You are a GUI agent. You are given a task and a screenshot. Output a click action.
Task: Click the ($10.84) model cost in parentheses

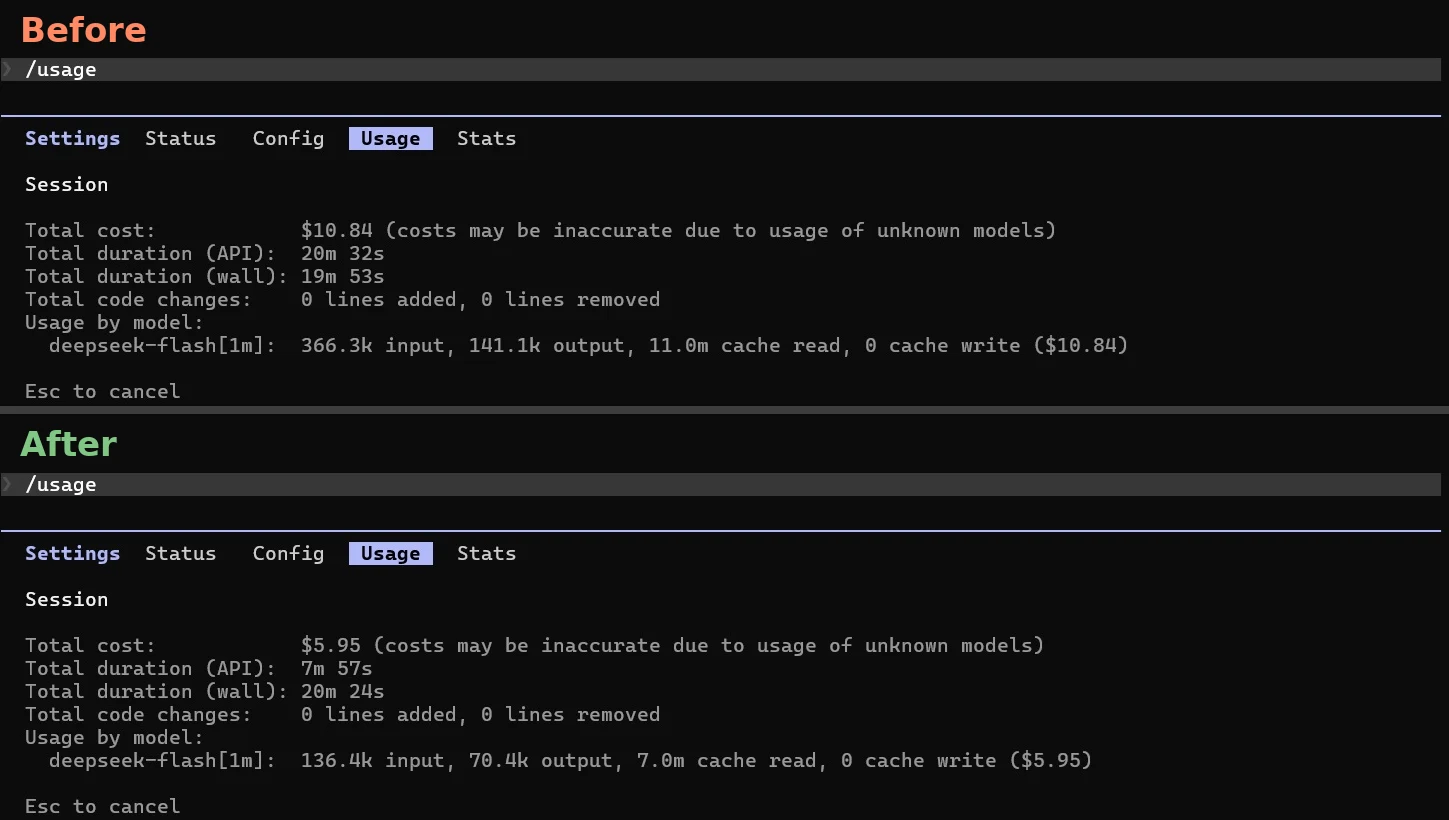coord(1080,346)
